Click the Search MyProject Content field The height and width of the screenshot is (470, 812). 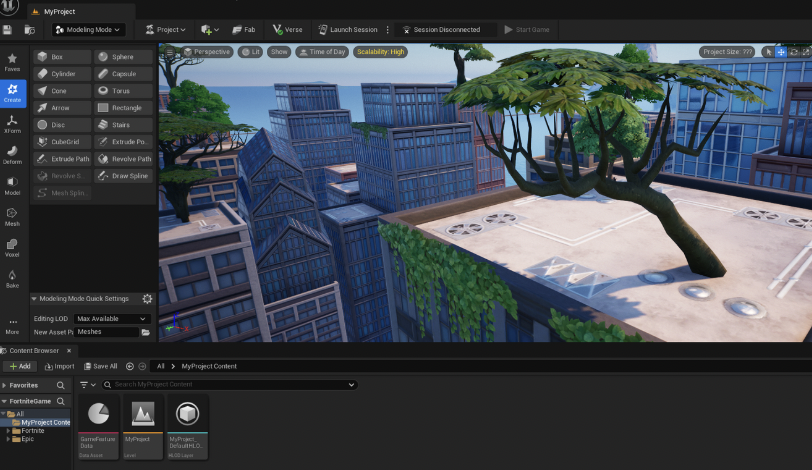click(x=229, y=385)
